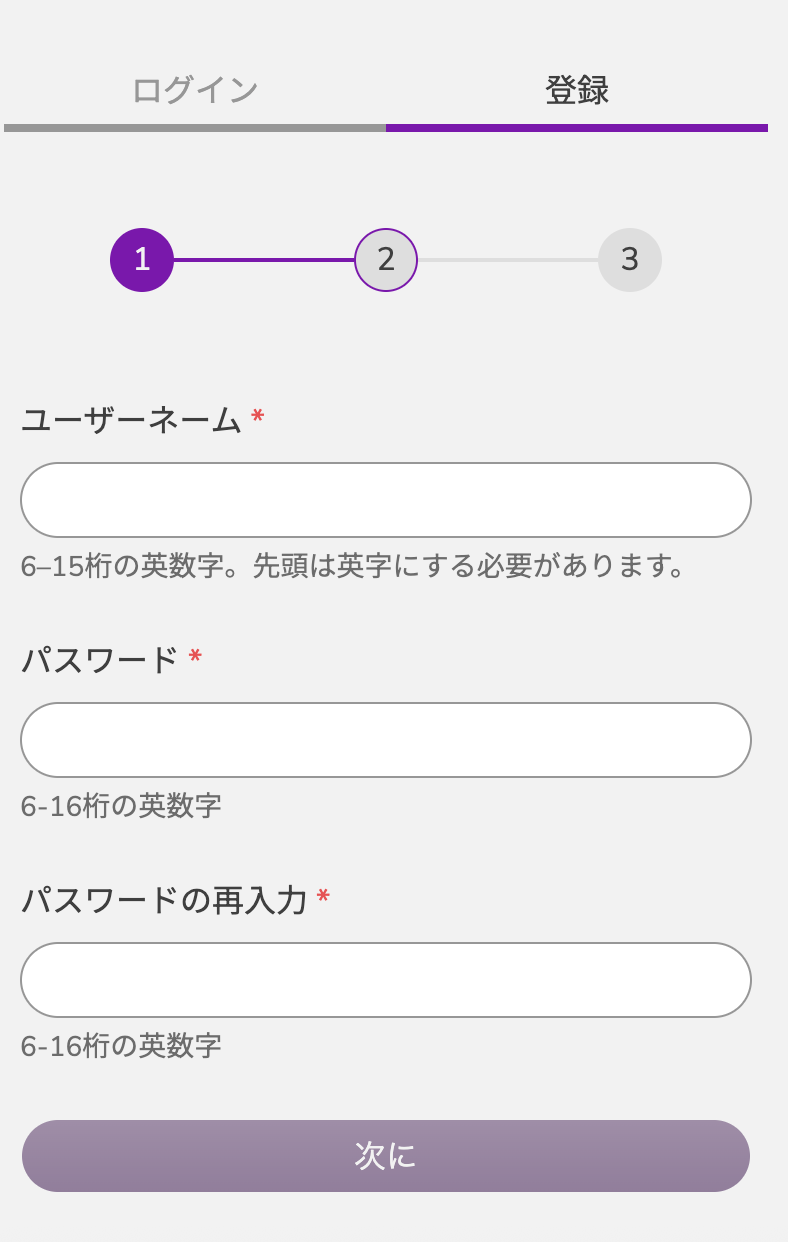Focus the パスワードの再入力 field
Image resolution: width=788 pixels, height=1242 pixels.
(386, 980)
